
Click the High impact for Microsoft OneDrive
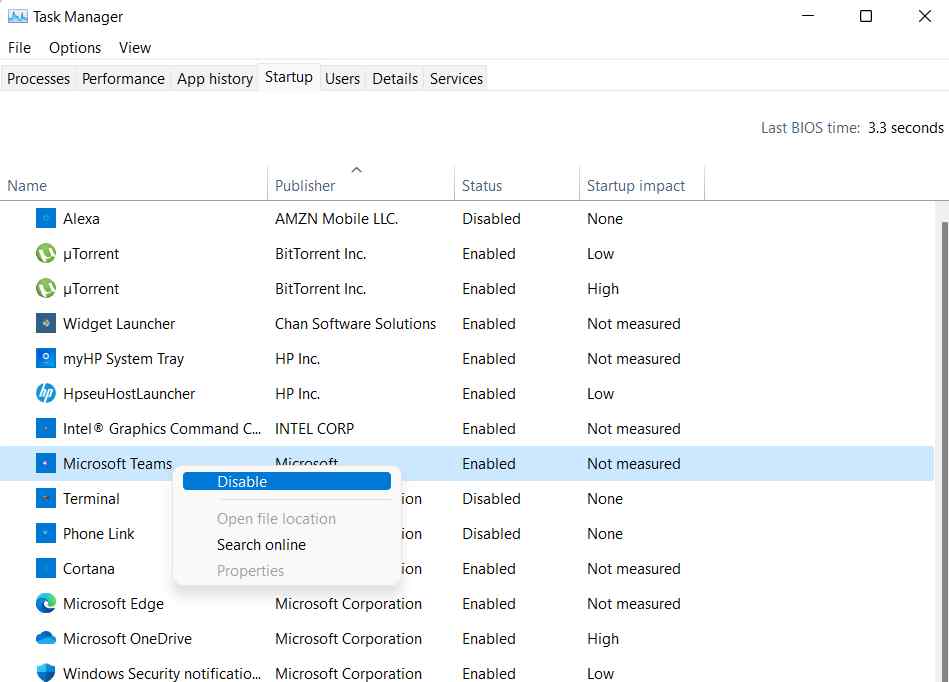(603, 639)
